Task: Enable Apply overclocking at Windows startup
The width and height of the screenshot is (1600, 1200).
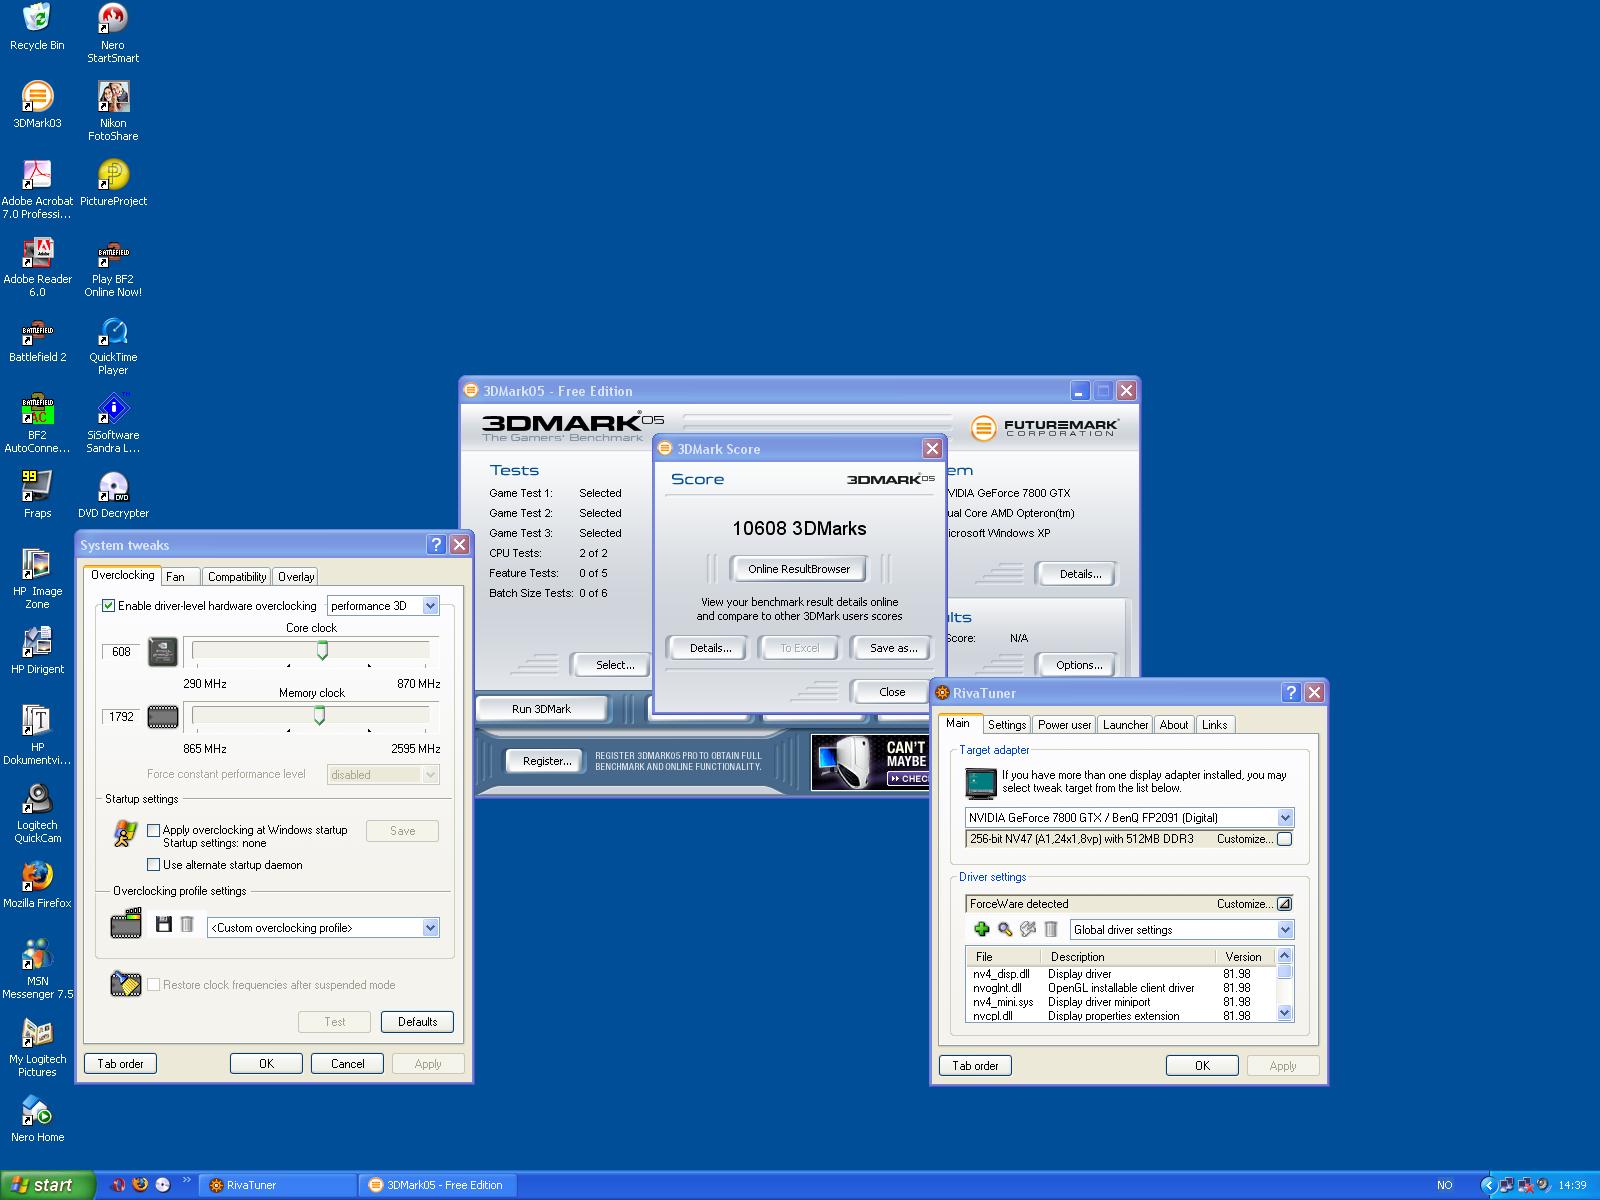Action: tap(153, 830)
